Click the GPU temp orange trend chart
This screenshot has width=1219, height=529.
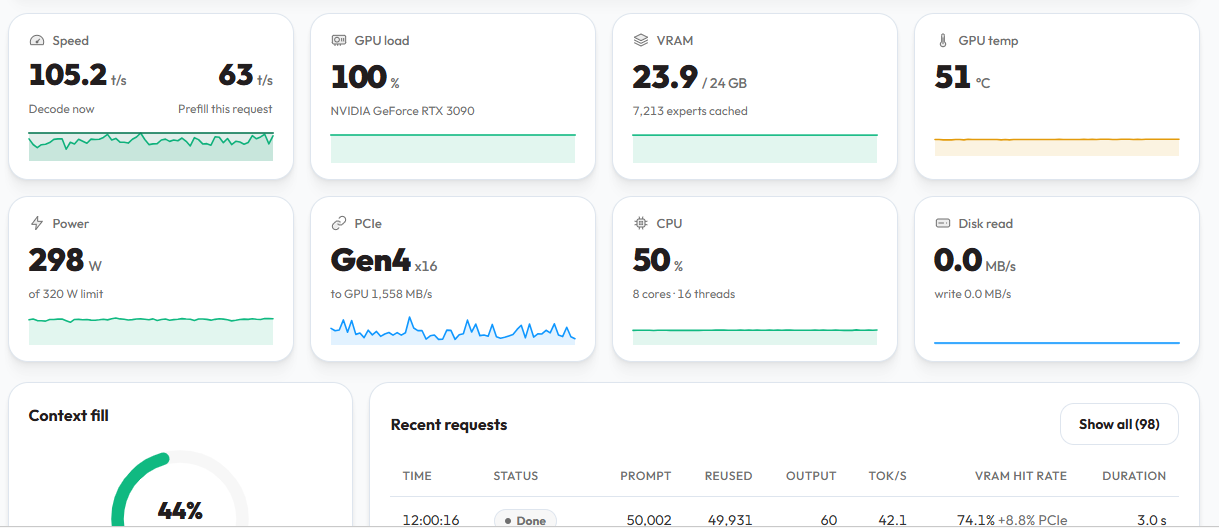point(1057,146)
